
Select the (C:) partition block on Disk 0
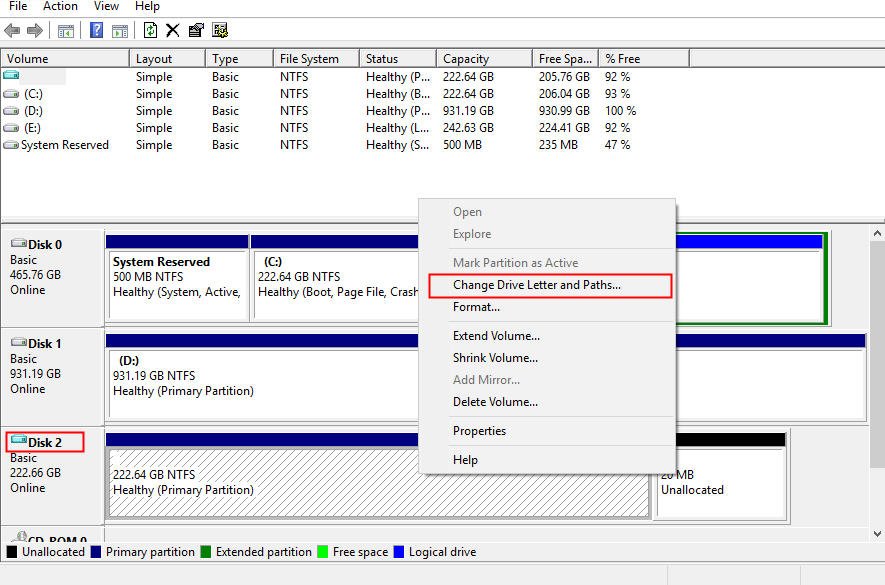click(x=335, y=278)
